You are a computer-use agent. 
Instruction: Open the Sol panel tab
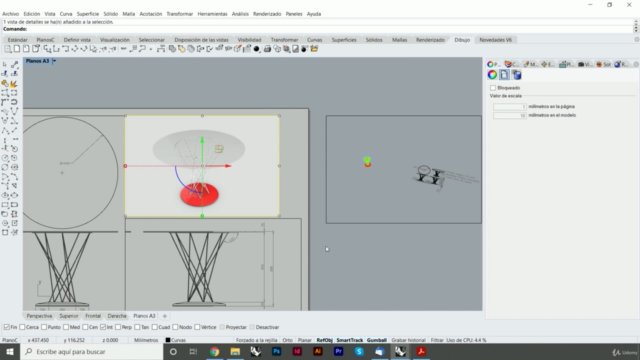[604, 64]
